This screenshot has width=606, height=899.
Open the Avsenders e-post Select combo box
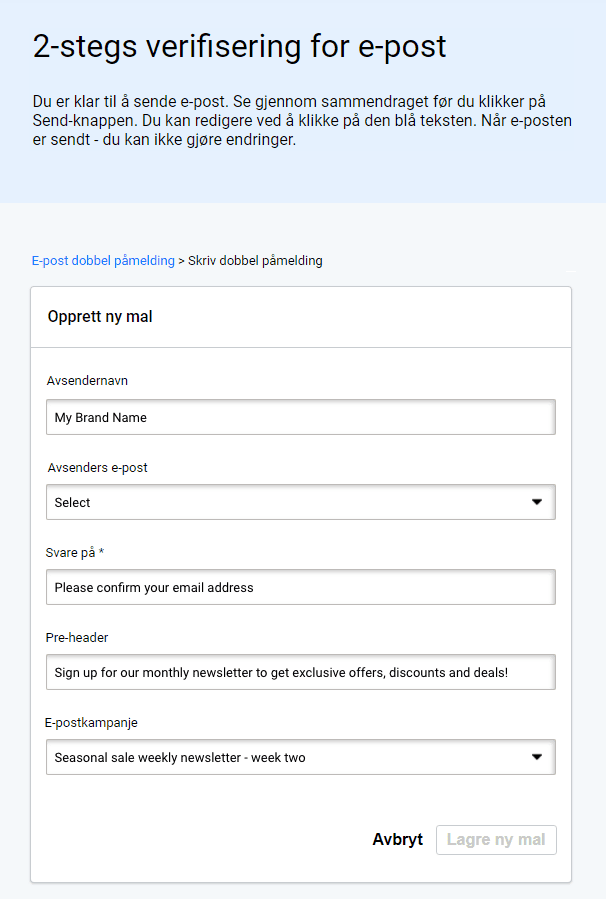coord(300,502)
